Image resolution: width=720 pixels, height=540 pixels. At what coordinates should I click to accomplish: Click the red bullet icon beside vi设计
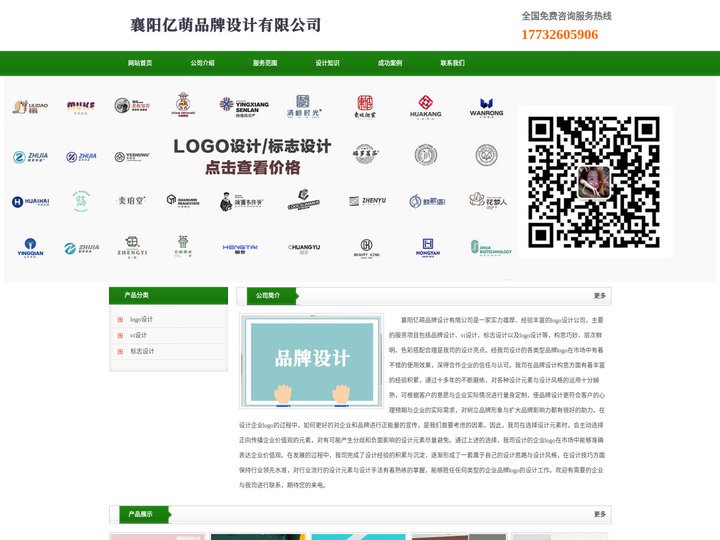click(120, 336)
